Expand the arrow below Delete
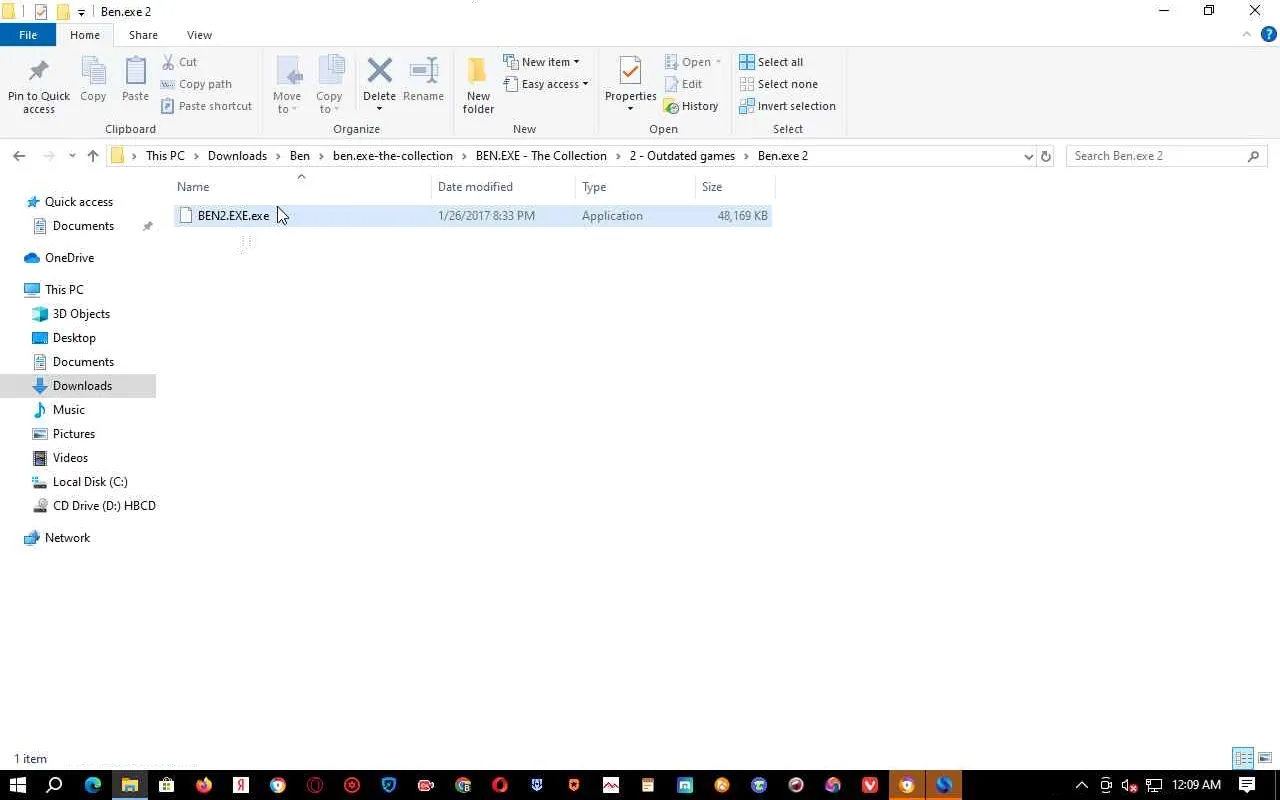1280x800 pixels. (379, 109)
